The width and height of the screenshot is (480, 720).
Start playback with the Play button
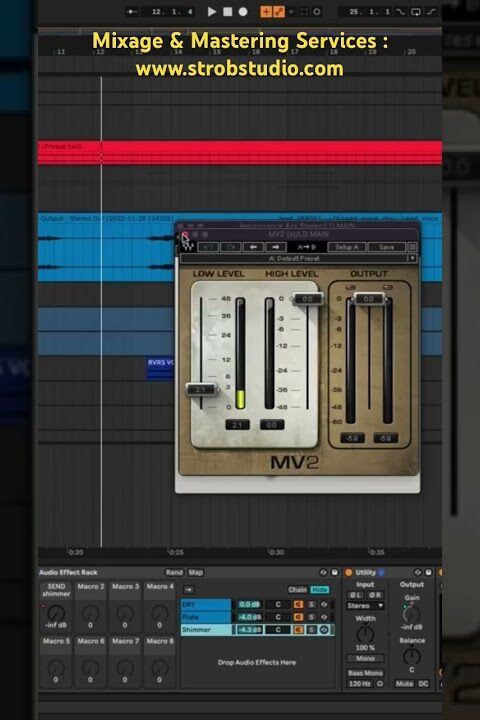pos(211,11)
